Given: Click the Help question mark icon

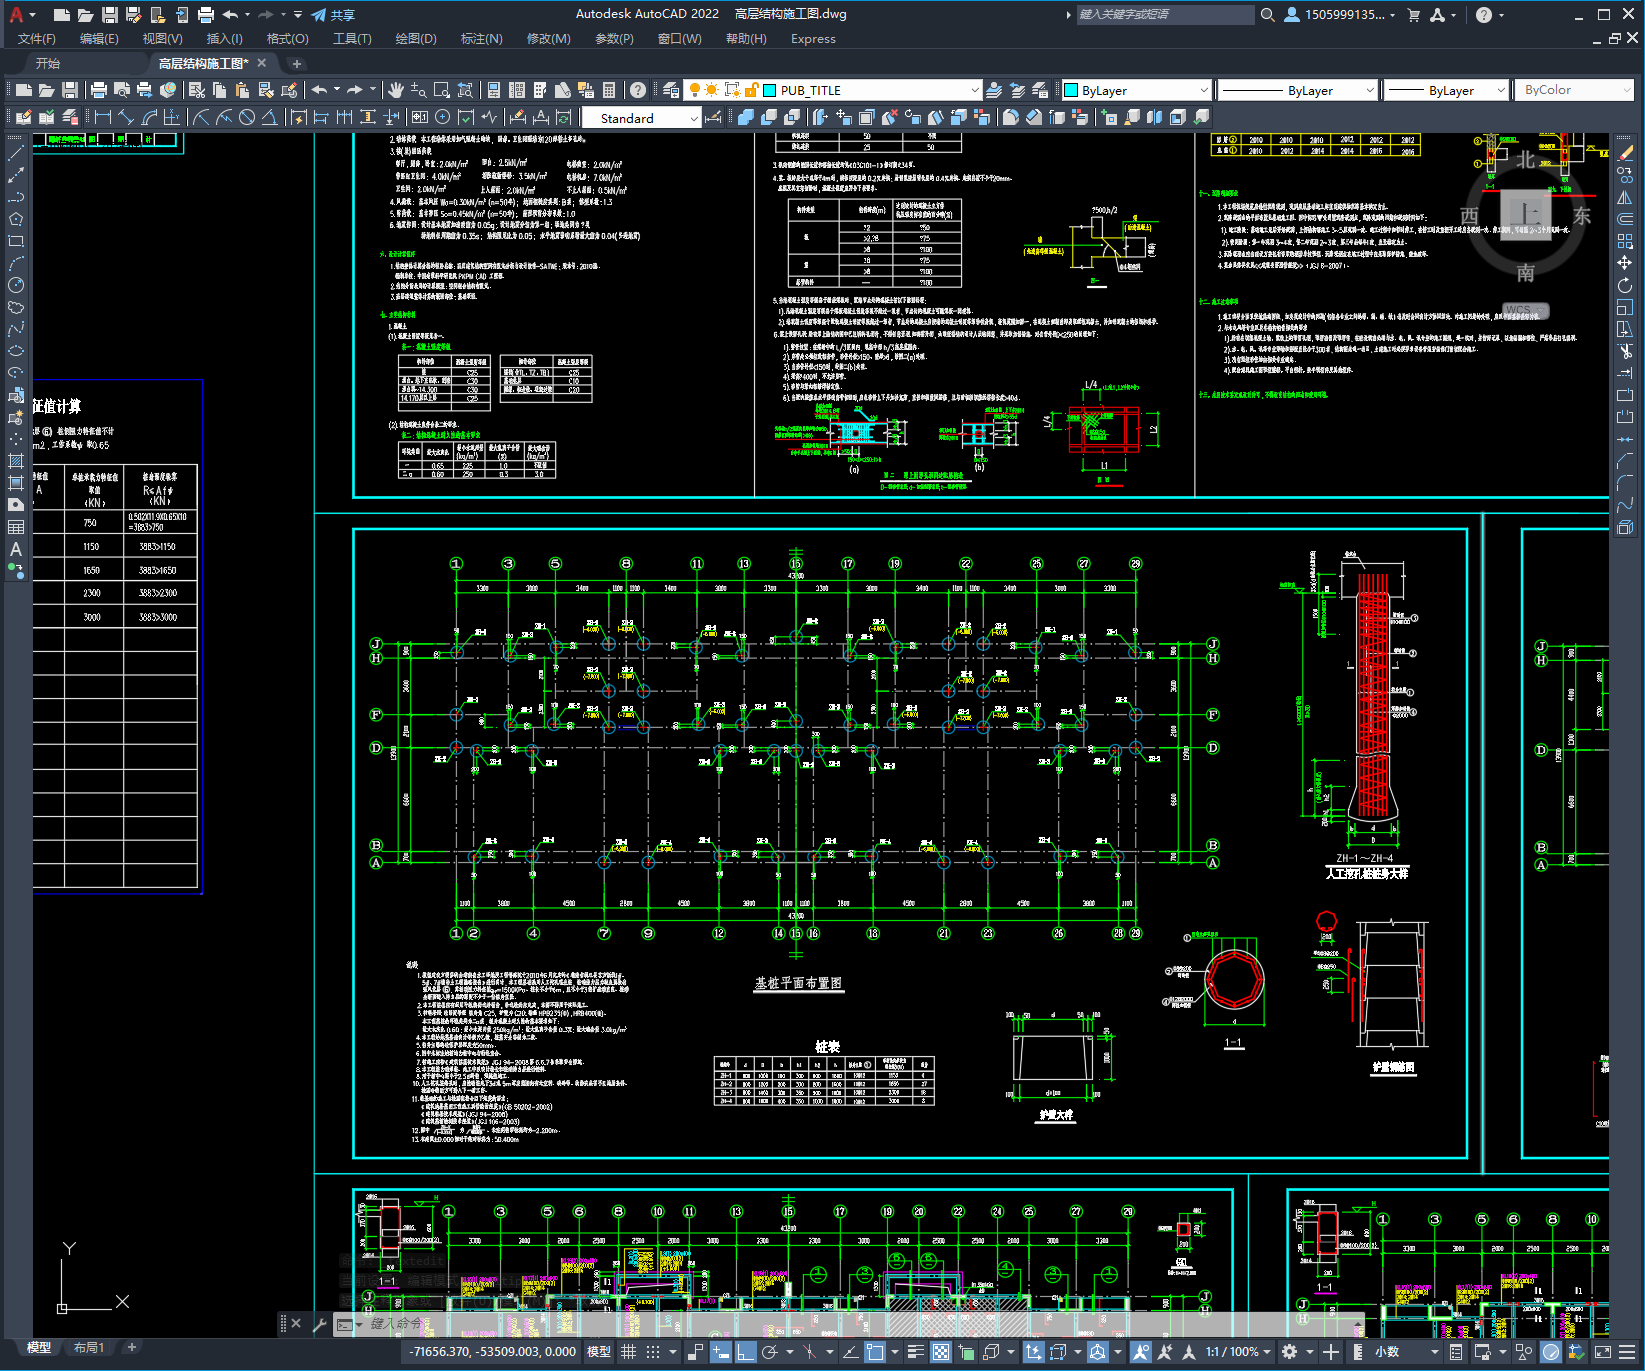Looking at the screenshot, I should pos(638,90).
